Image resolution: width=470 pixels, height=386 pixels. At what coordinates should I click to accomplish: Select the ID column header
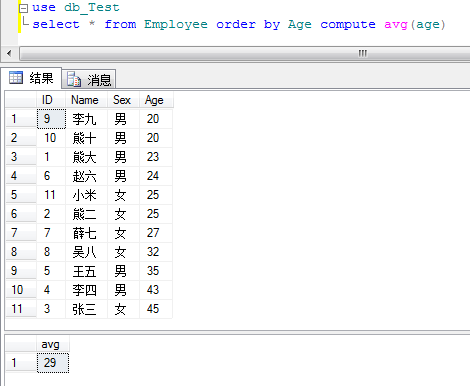click(x=51, y=100)
